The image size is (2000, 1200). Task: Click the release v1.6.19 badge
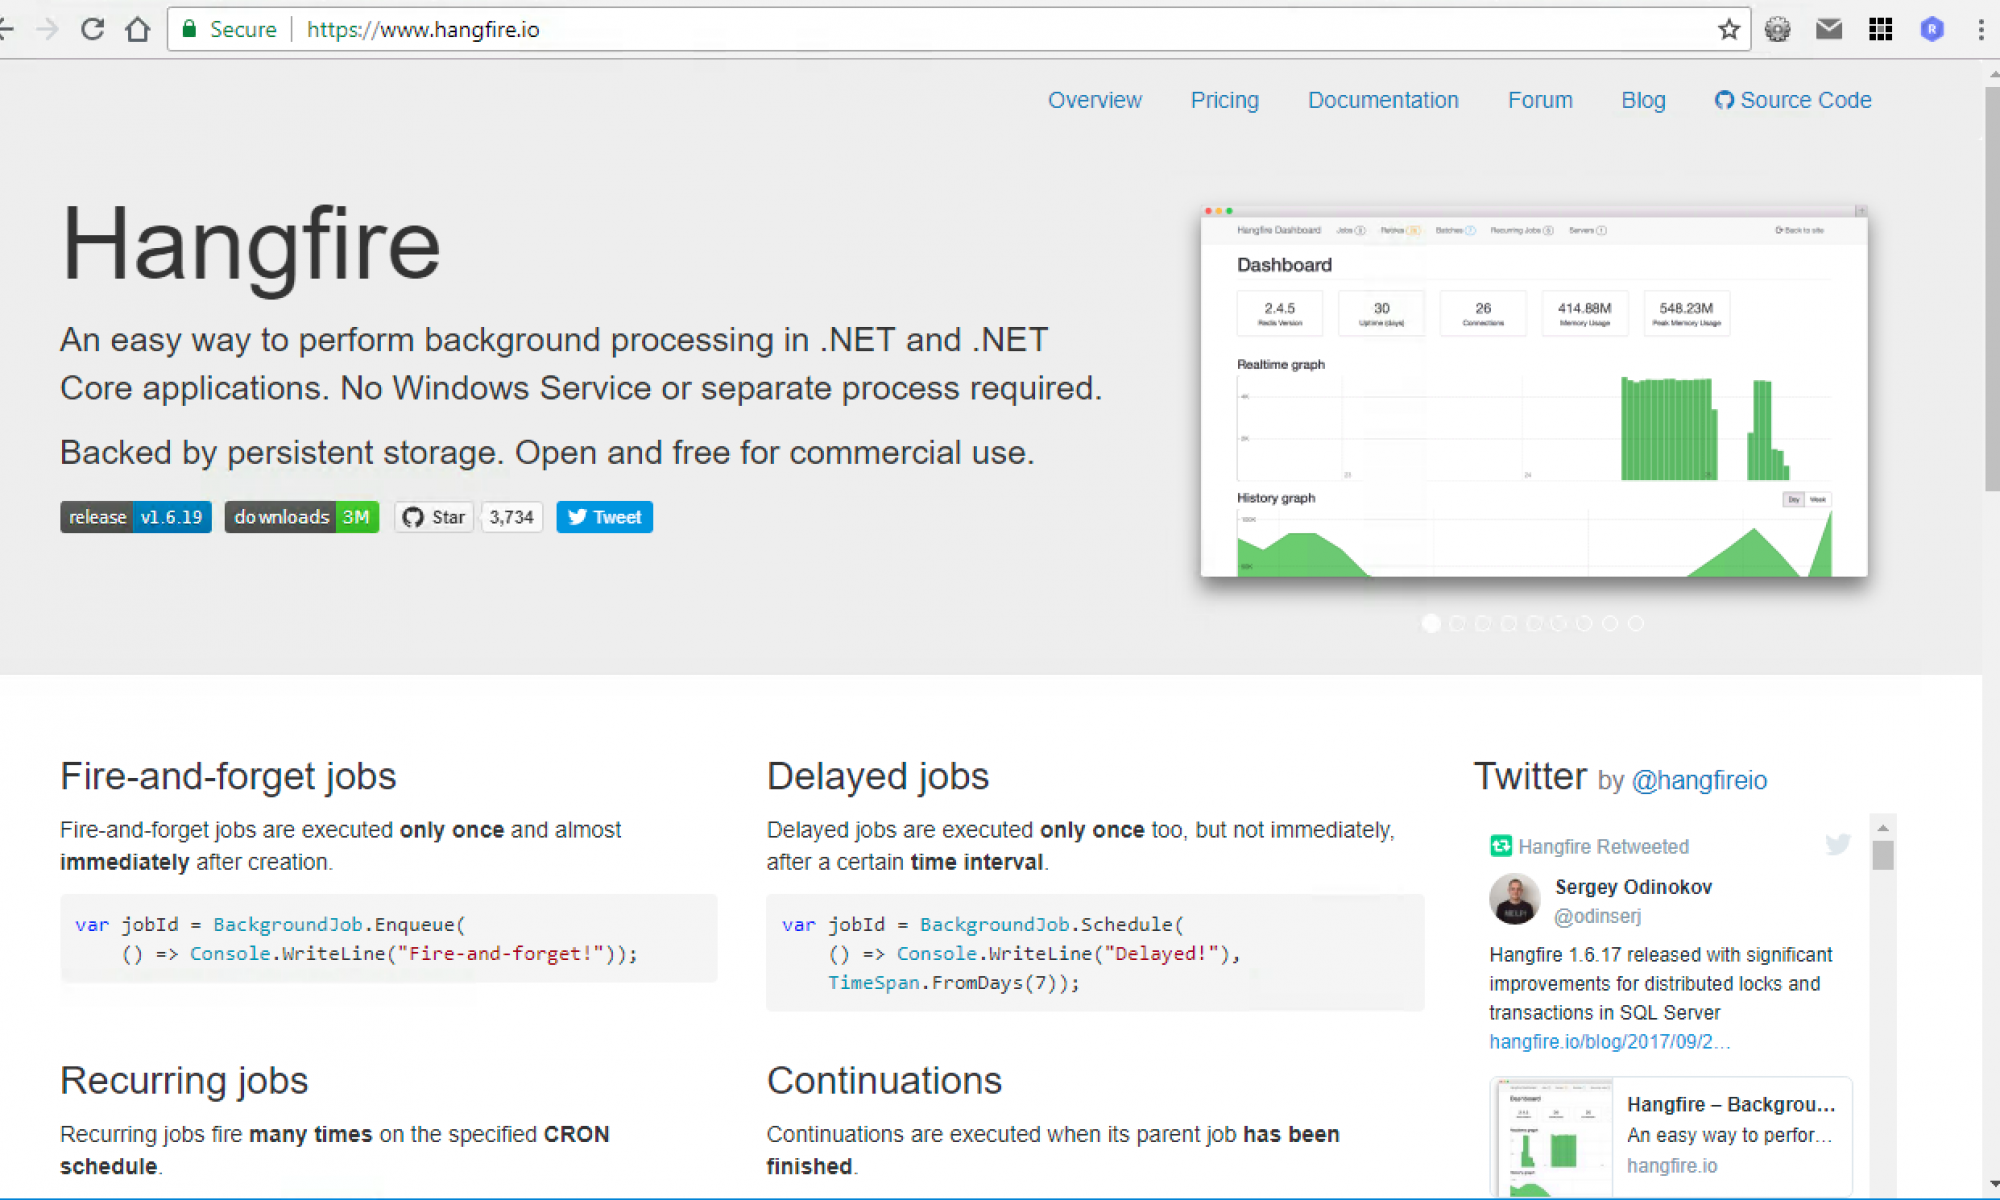point(136,517)
